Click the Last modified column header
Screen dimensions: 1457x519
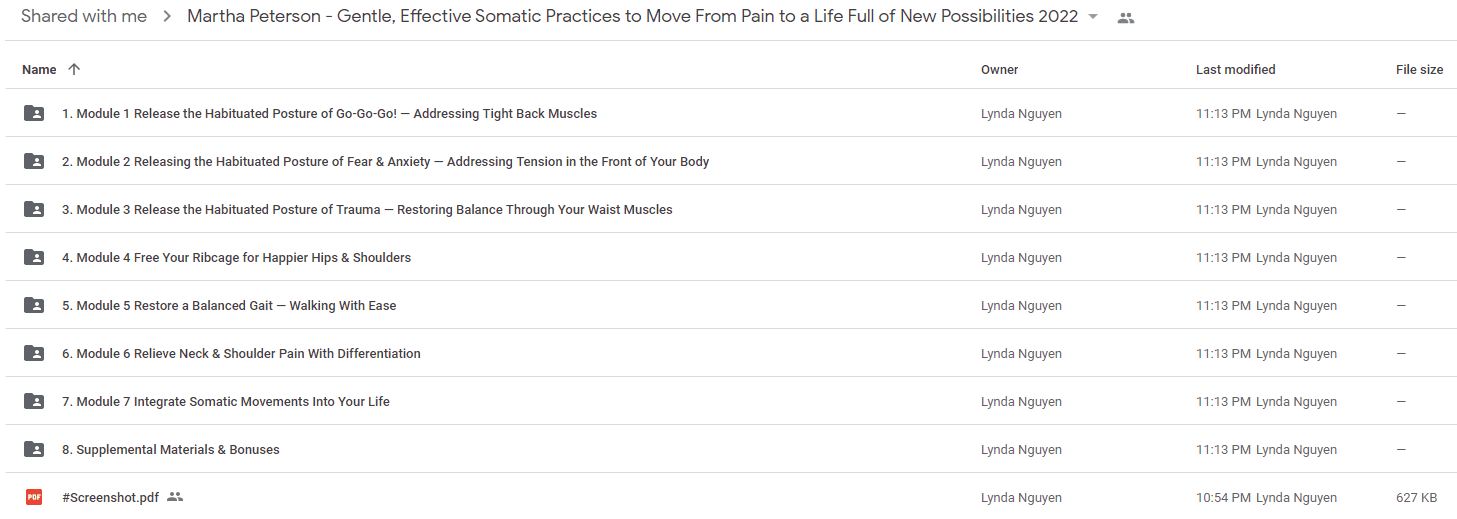coord(1236,70)
